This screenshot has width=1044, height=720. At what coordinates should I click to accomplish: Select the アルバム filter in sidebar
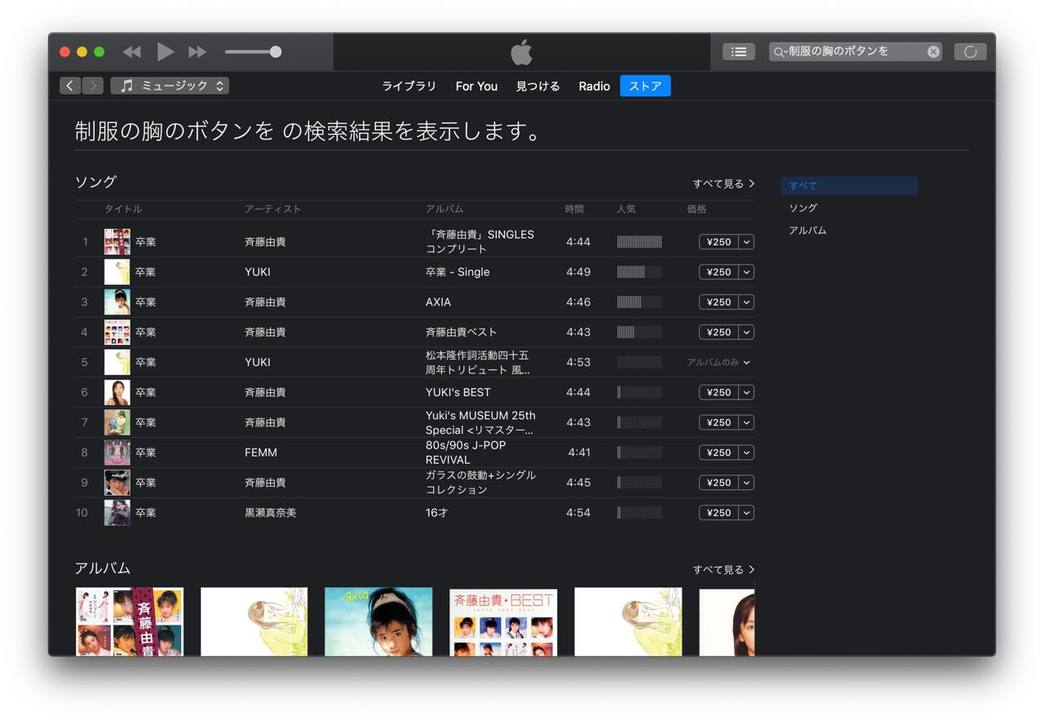808,230
